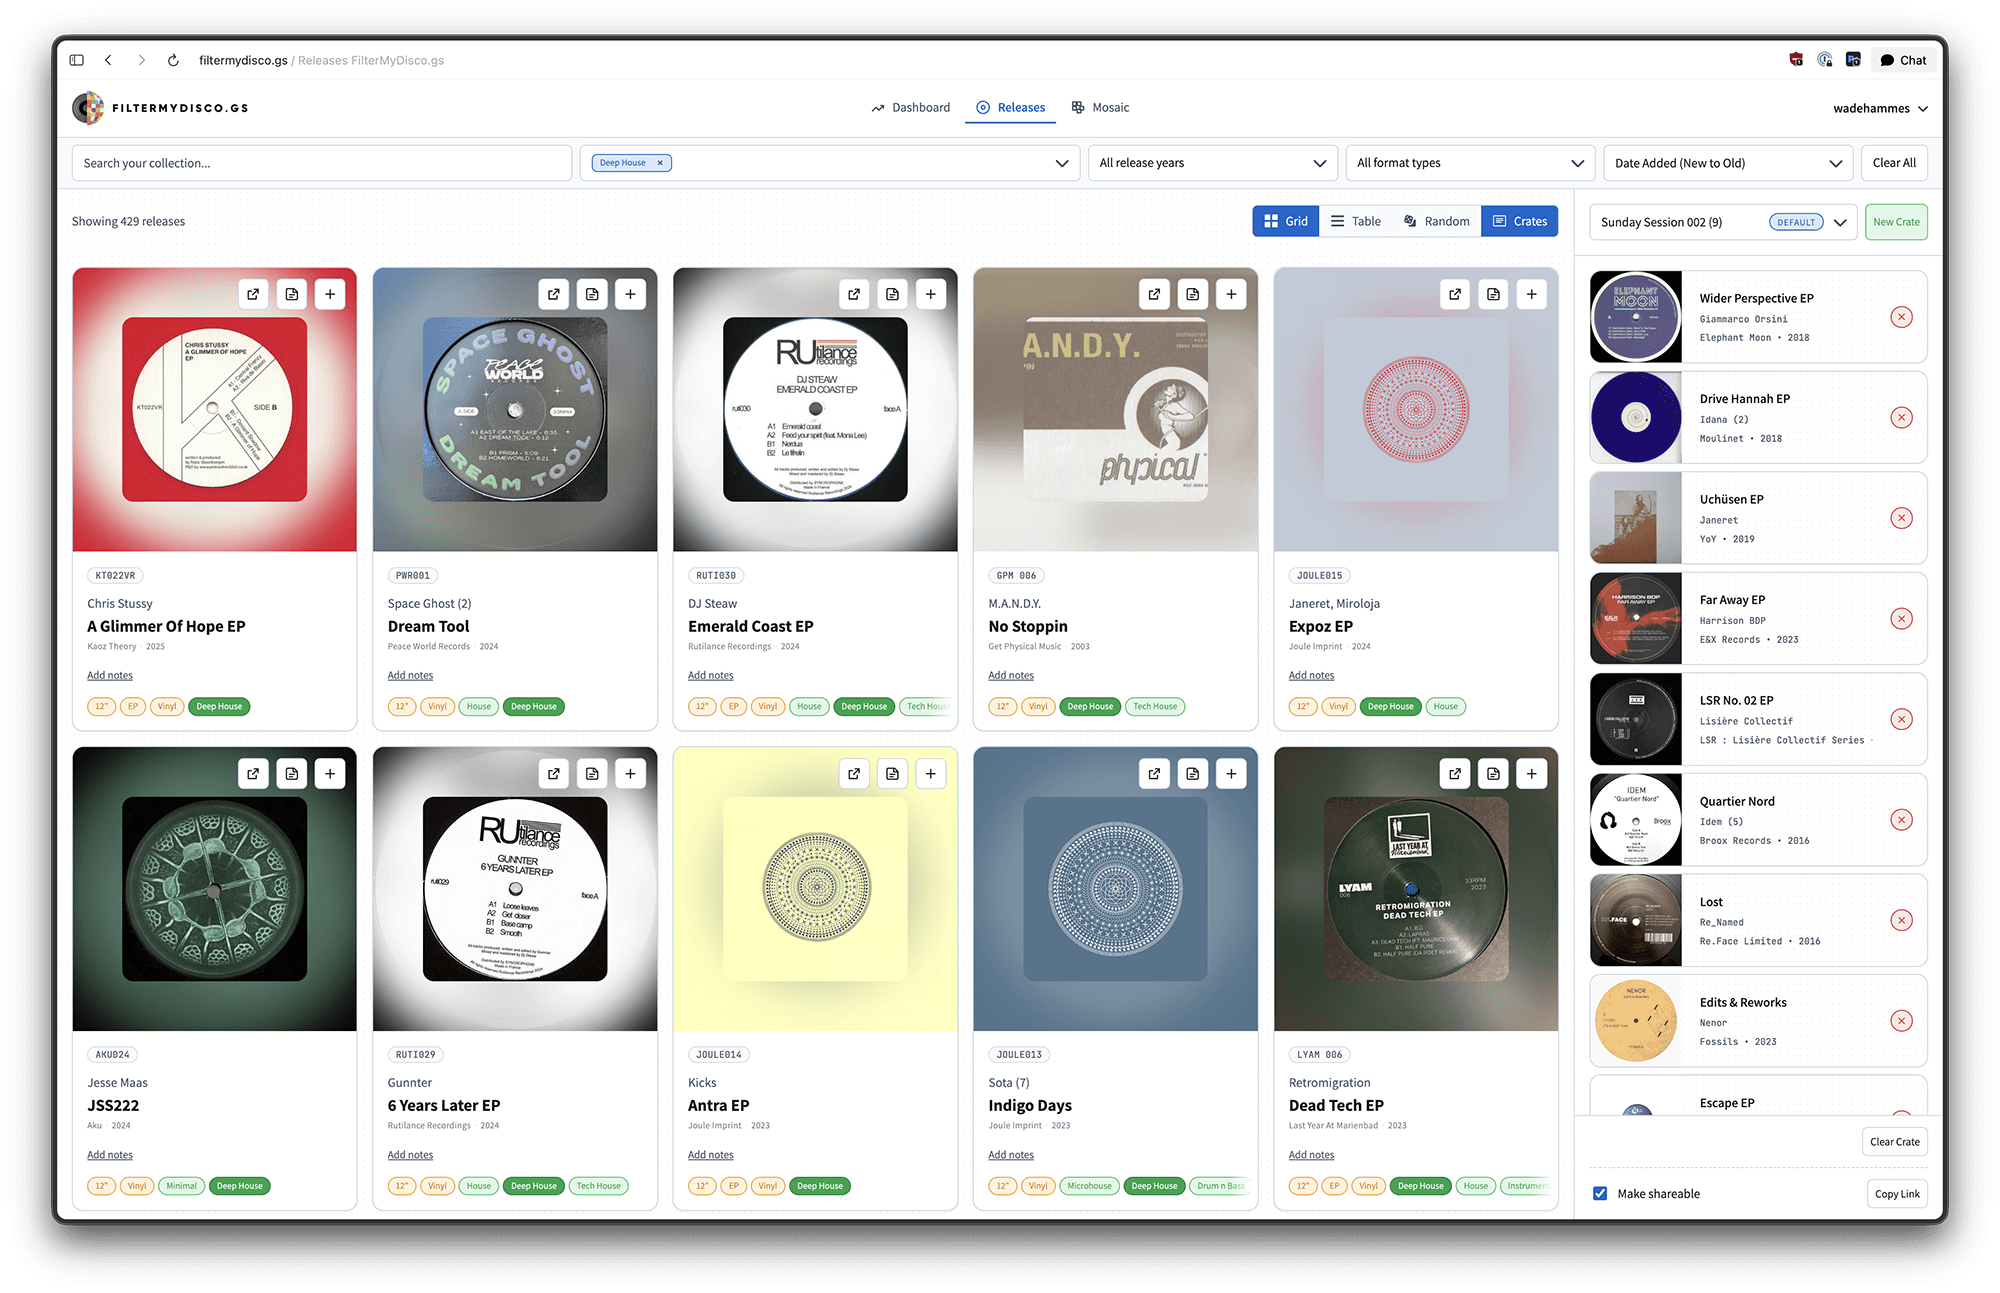Open external link on A Glimmer Of Hope EP card
The height and width of the screenshot is (1293, 2000).
coord(253,294)
